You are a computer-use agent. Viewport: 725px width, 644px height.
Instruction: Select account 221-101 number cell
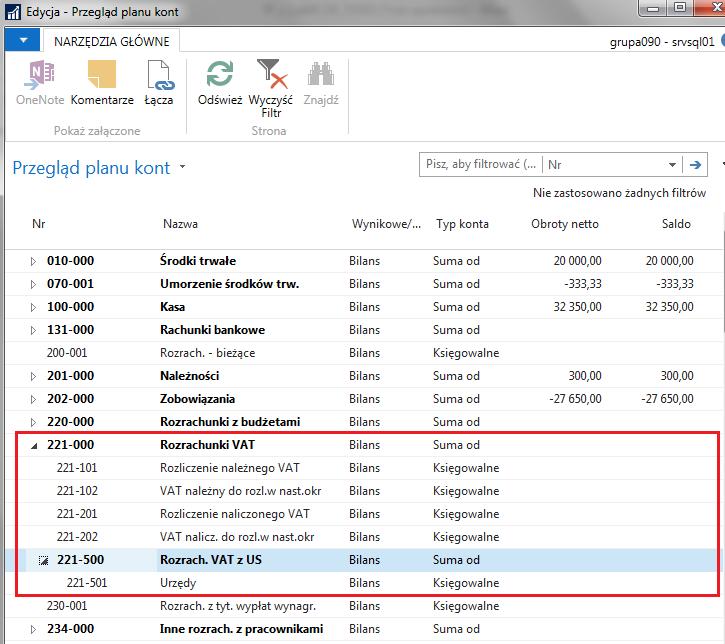[77, 468]
